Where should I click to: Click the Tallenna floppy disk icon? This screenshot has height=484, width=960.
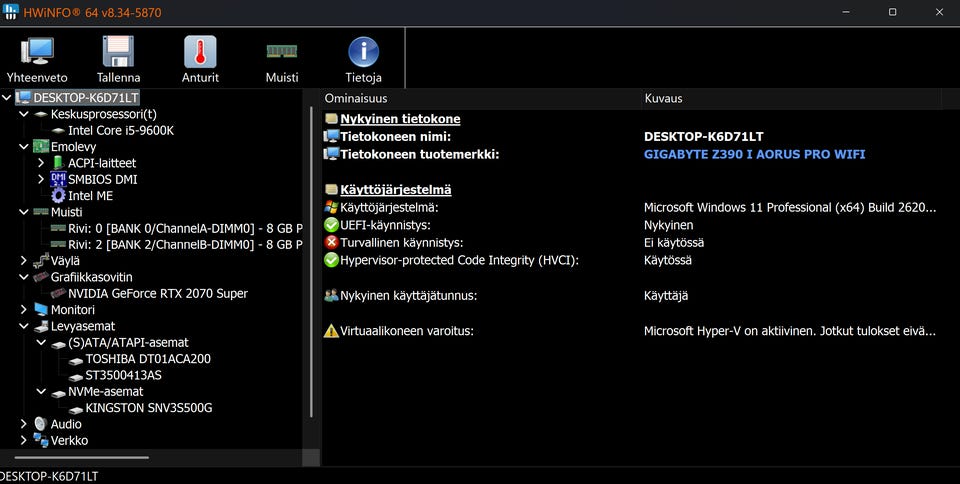click(x=118, y=52)
